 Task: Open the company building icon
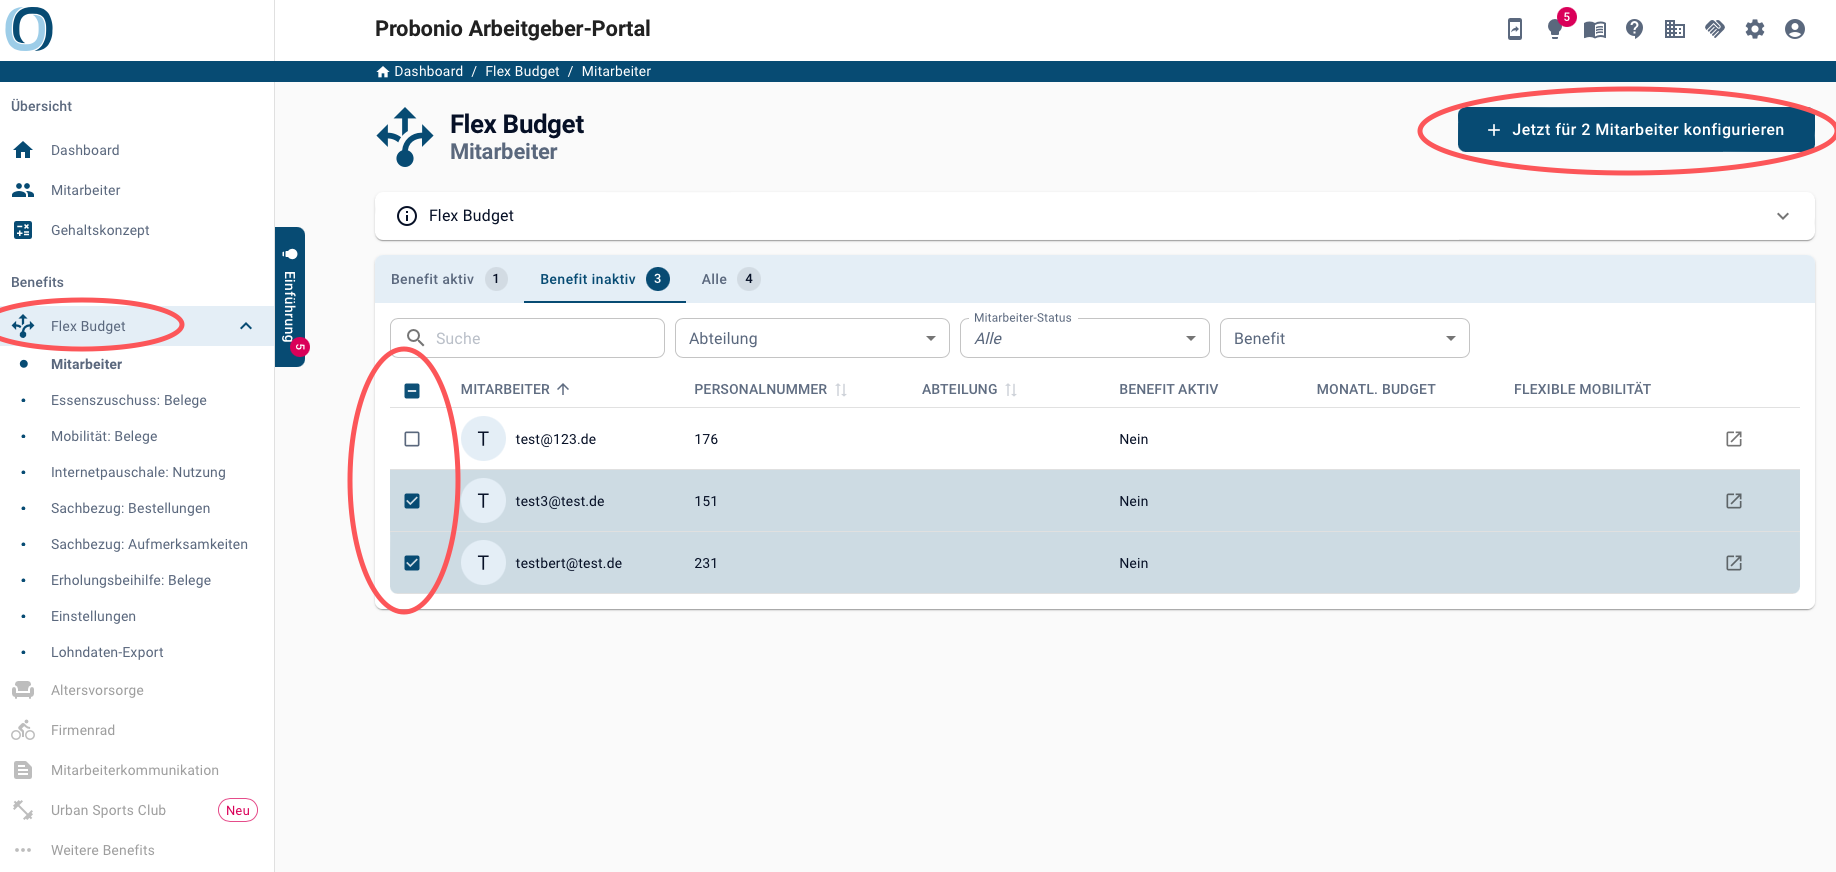click(1675, 29)
